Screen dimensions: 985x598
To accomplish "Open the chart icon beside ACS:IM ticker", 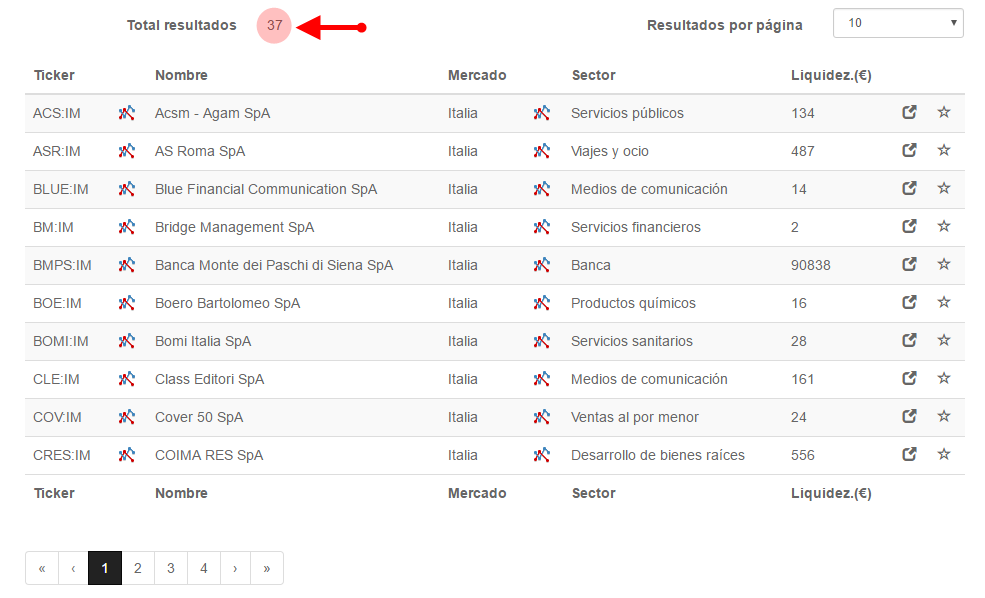I will [x=127, y=113].
